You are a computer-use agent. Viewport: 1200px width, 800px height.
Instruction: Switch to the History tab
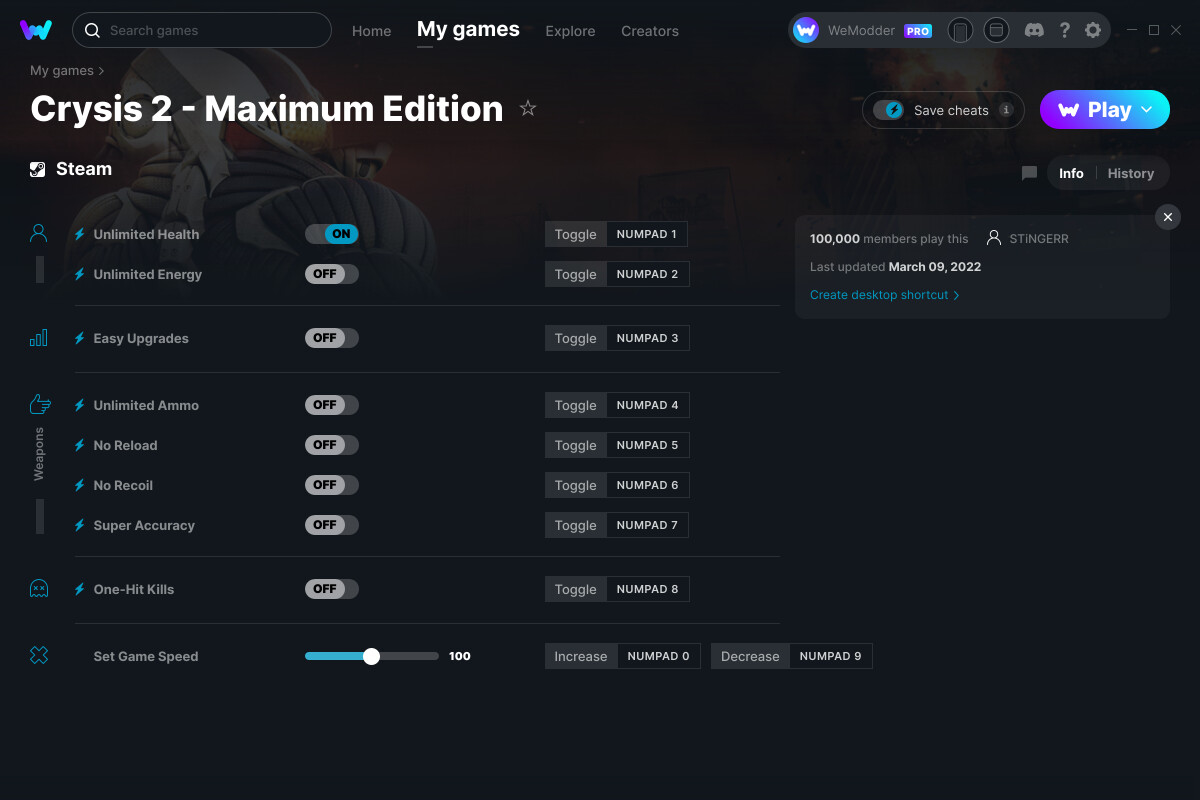click(x=1131, y=173)
